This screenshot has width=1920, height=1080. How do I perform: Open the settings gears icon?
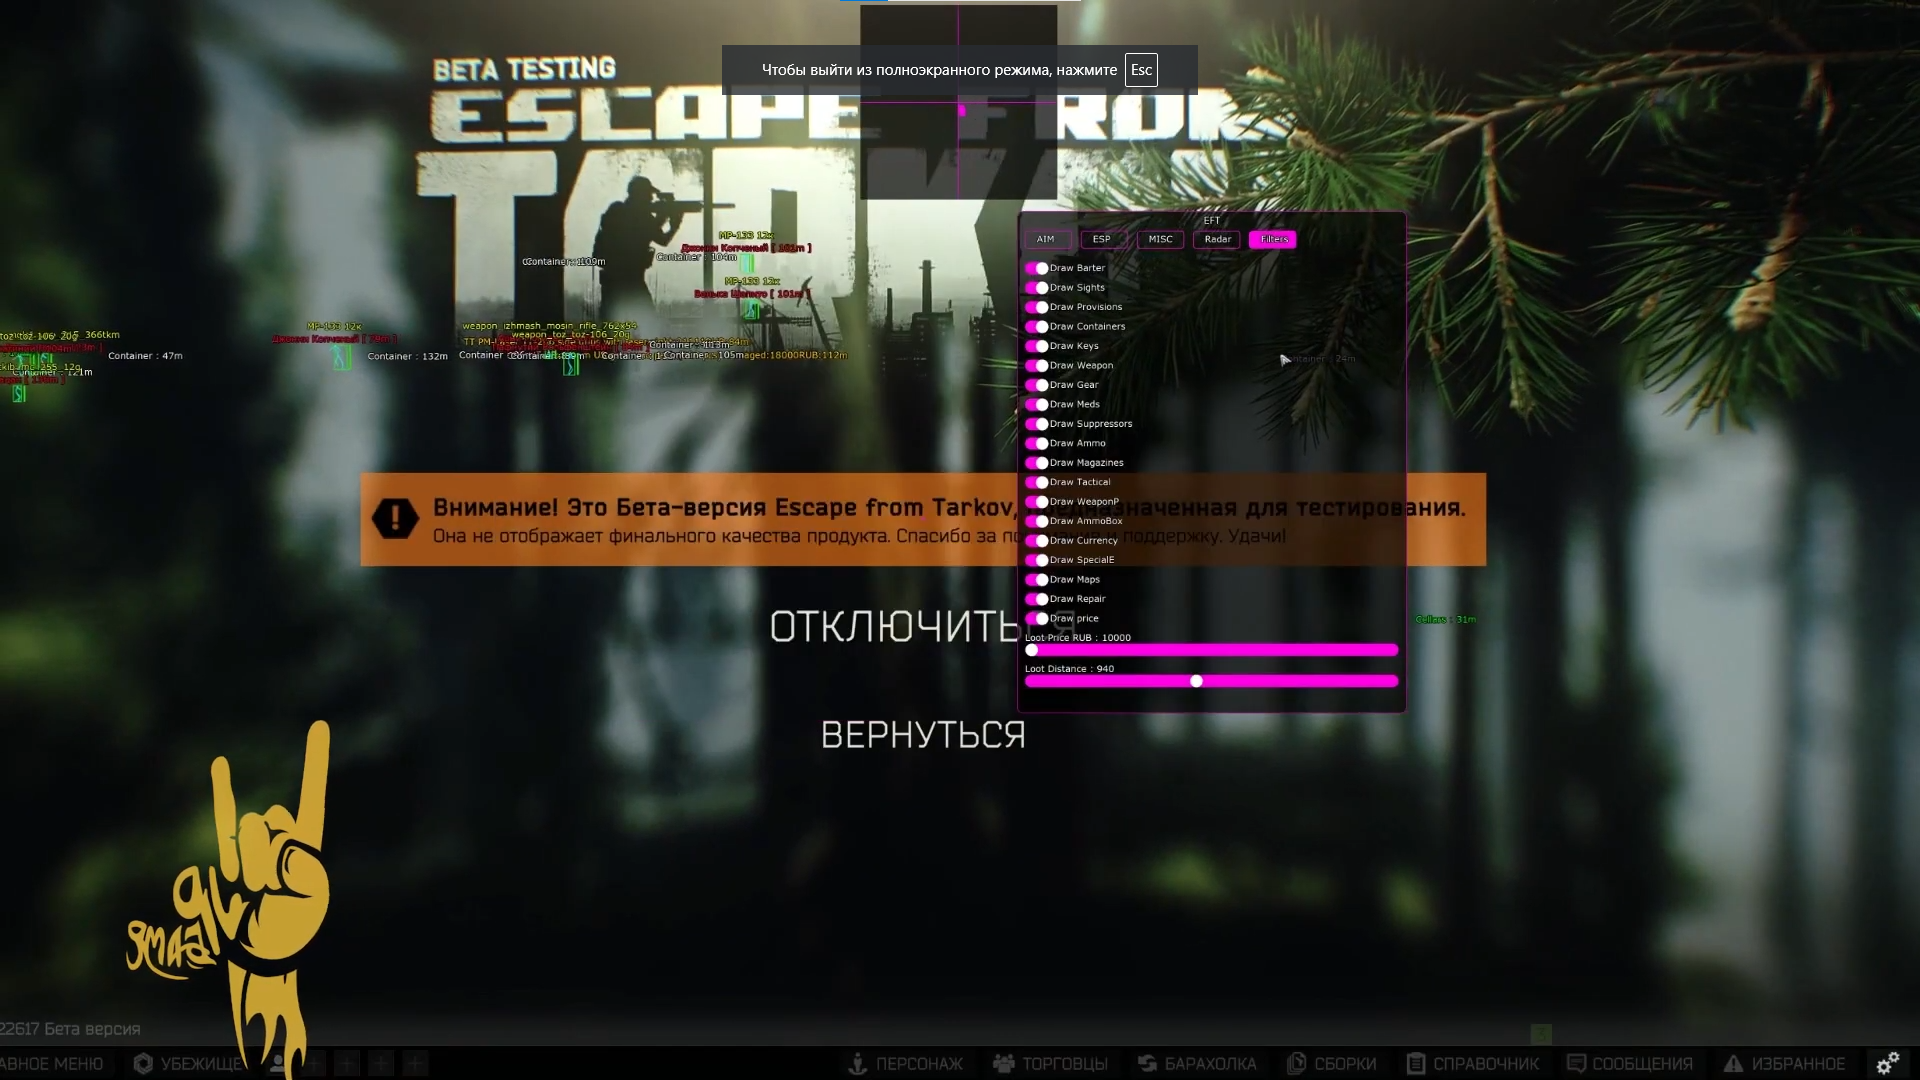coord(1888,1063)
